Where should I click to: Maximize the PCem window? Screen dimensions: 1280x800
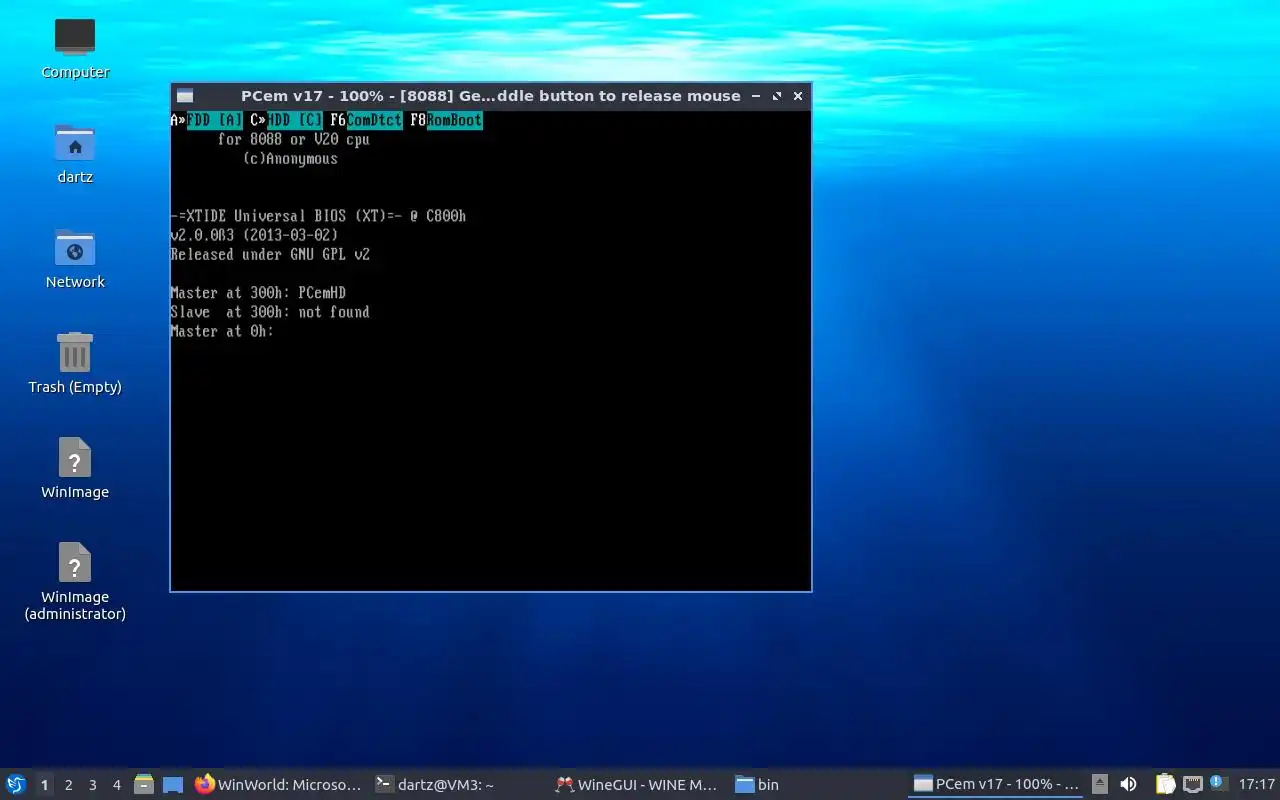pyautogui.click(x=777, y=96)
